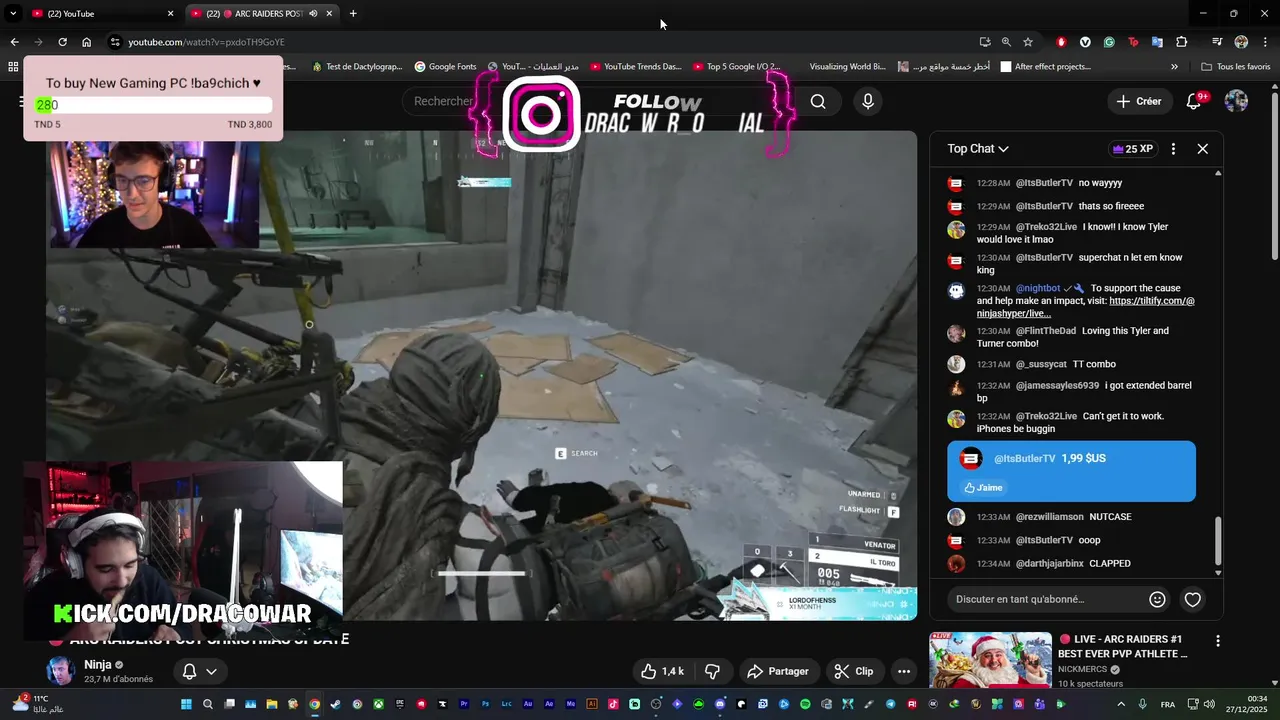Close the live chat panel
The height and width of the screenshot is (720, 1280).
[x=1203, y=149]
